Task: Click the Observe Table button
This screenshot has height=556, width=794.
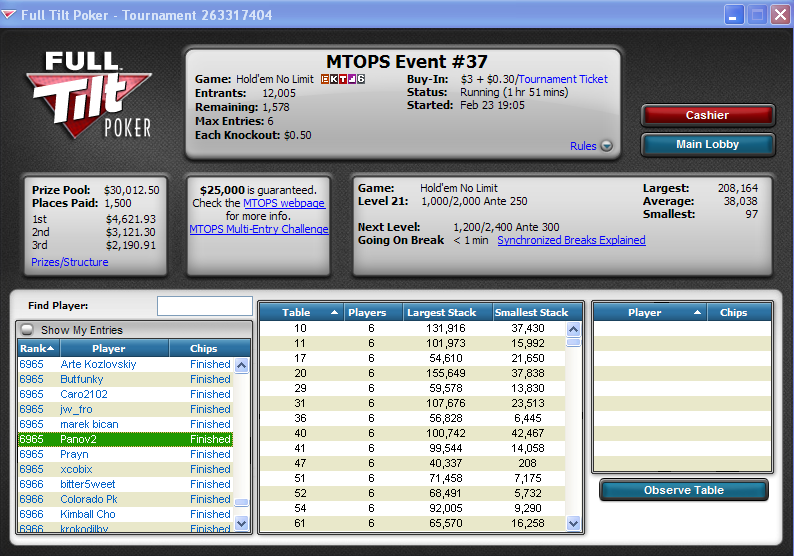Action: point(684,490)
